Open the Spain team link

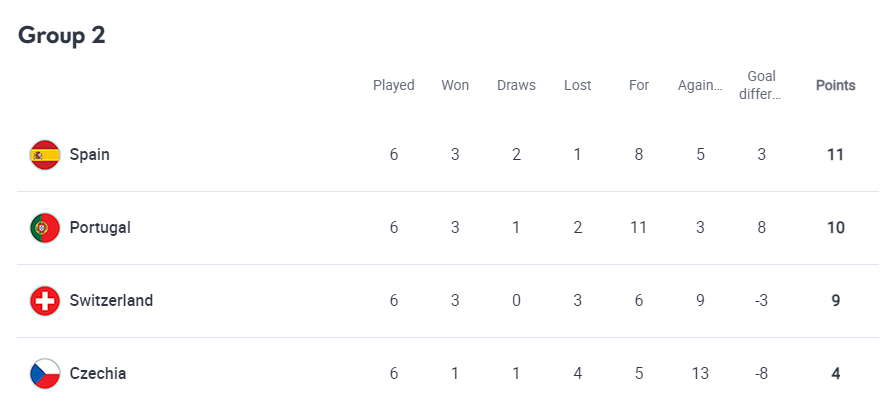point(89,155)
